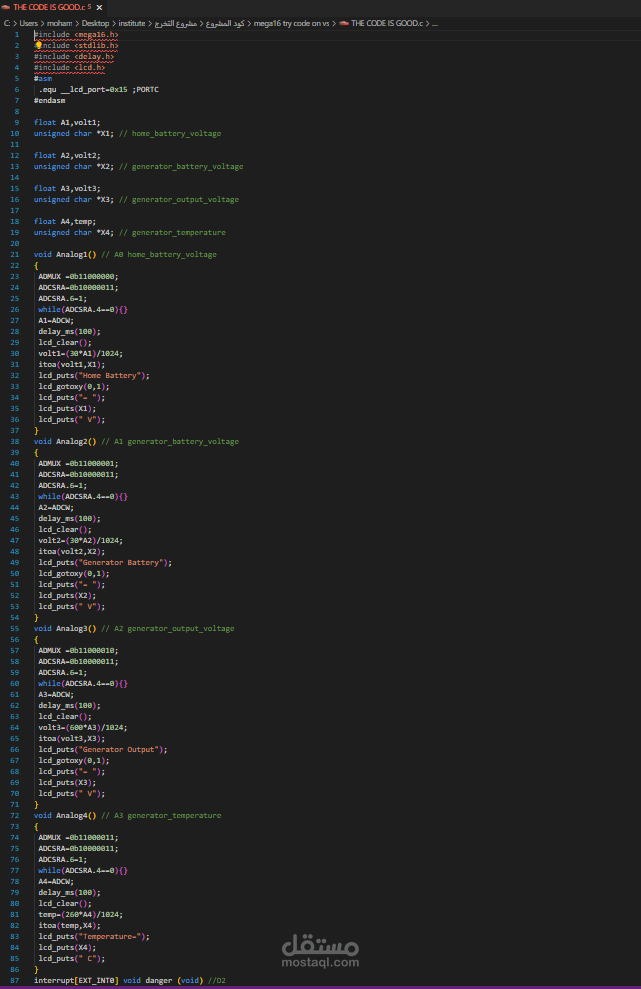
Task: Click 'float A1,volt1;' declaration
Action: tap(67, 122)
